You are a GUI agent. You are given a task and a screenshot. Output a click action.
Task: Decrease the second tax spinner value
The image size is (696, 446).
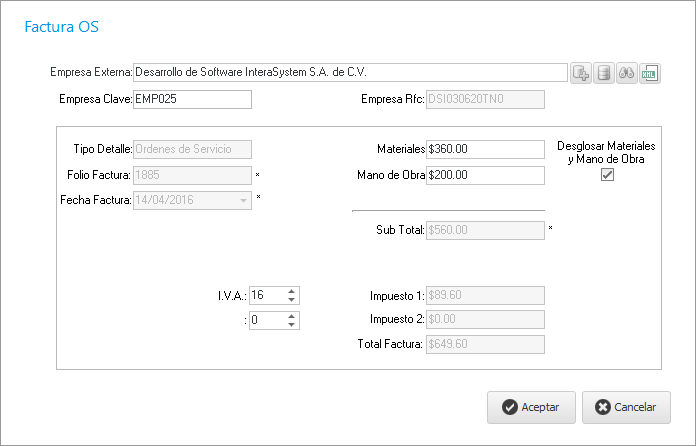click(291, 324)
